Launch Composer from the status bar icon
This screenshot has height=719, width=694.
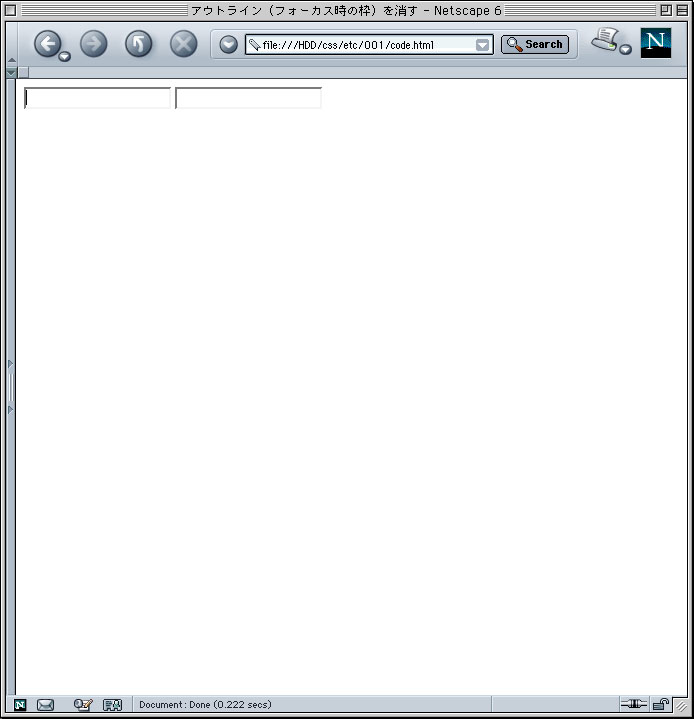pos(83,705)
